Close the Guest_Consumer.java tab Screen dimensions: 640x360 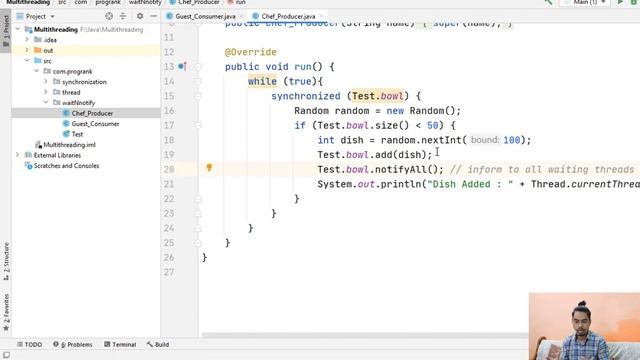pos(241,16)
